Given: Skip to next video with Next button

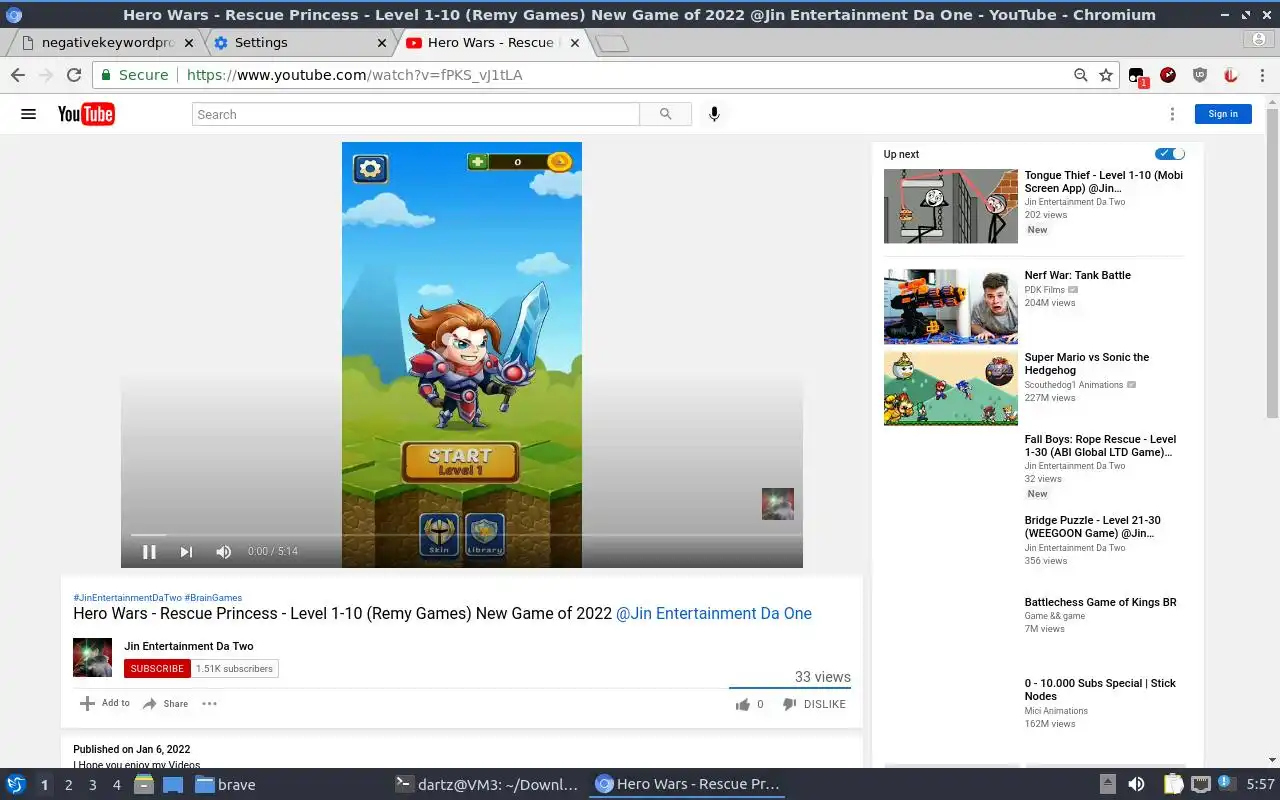Looking at the screenshot, I should coord(186,551).
